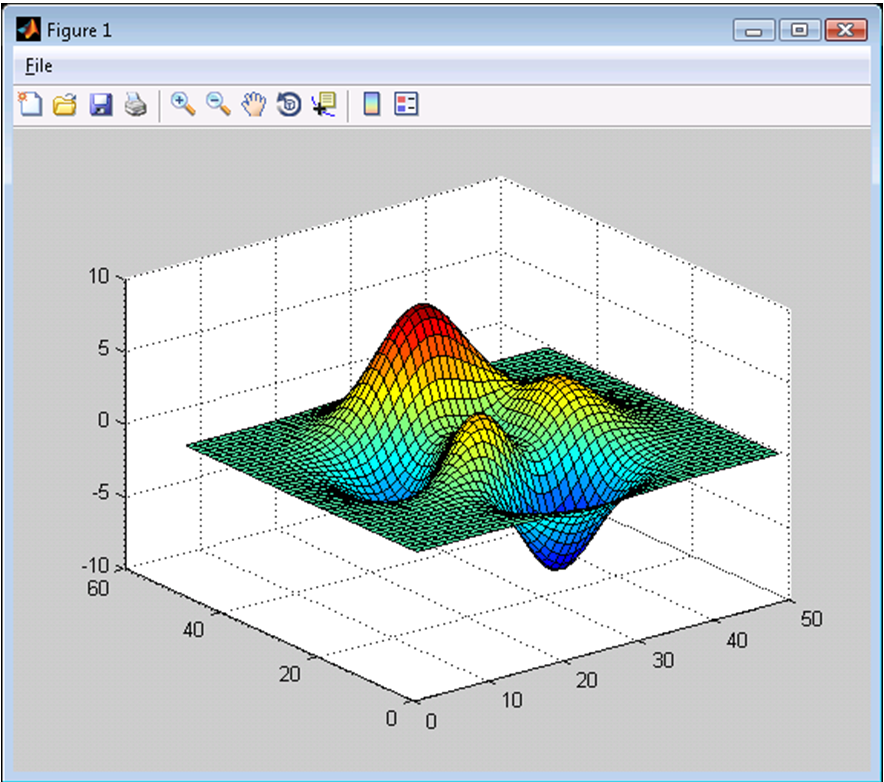Open the File menu
Screen dimensions: 884x782
(39, 66)
